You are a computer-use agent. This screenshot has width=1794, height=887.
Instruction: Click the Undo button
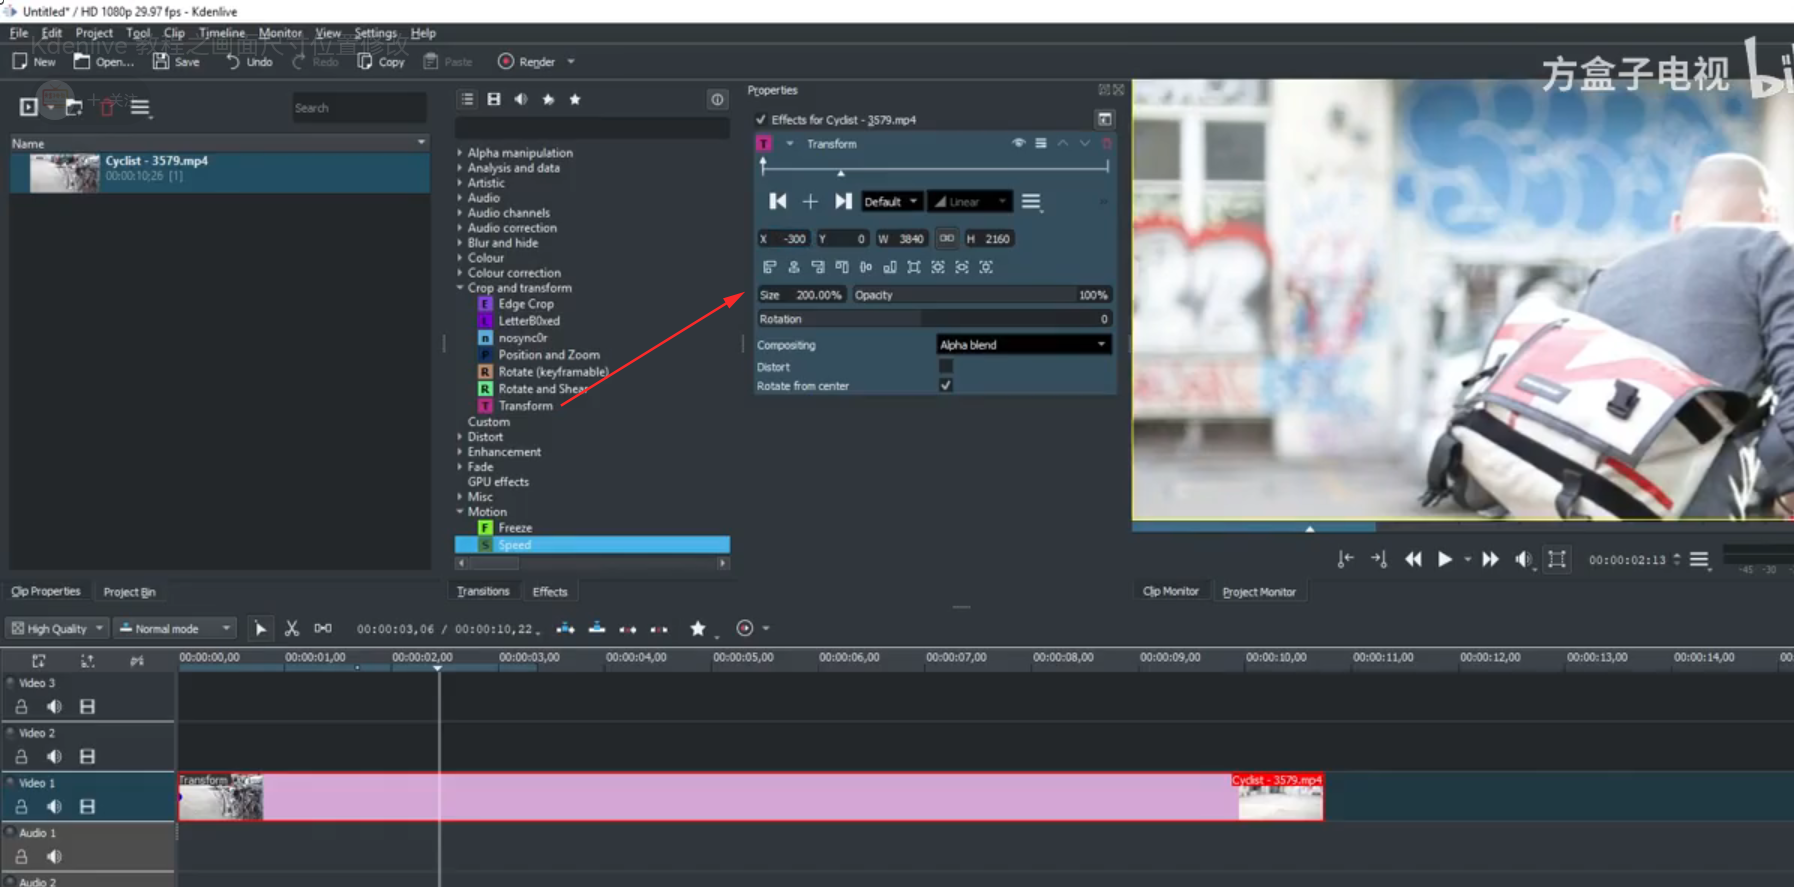[x=249, y=61]
